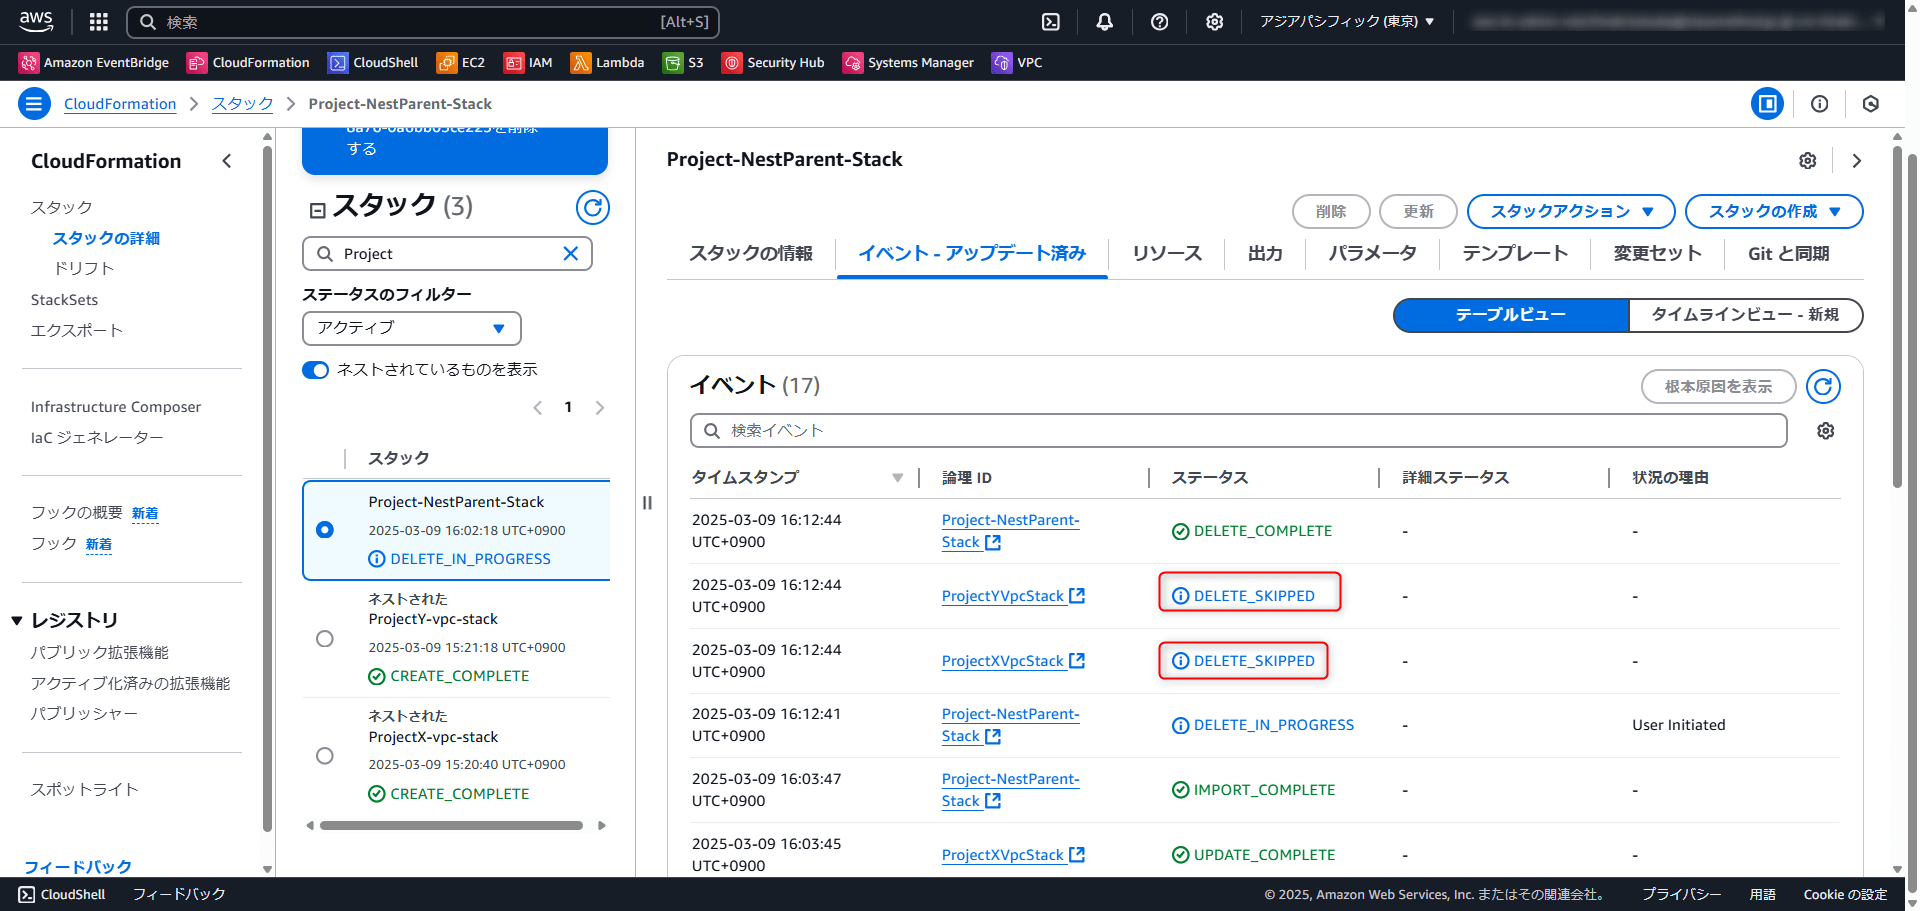1920x911 pixels.
Task: Open the 出力 tab
Action: pyautogui.click(x=1265, y=253)
